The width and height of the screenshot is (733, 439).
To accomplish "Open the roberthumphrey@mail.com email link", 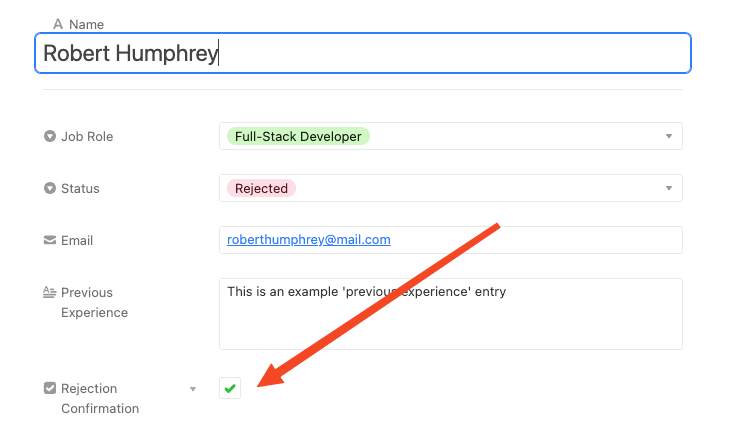I will point(308,240).
